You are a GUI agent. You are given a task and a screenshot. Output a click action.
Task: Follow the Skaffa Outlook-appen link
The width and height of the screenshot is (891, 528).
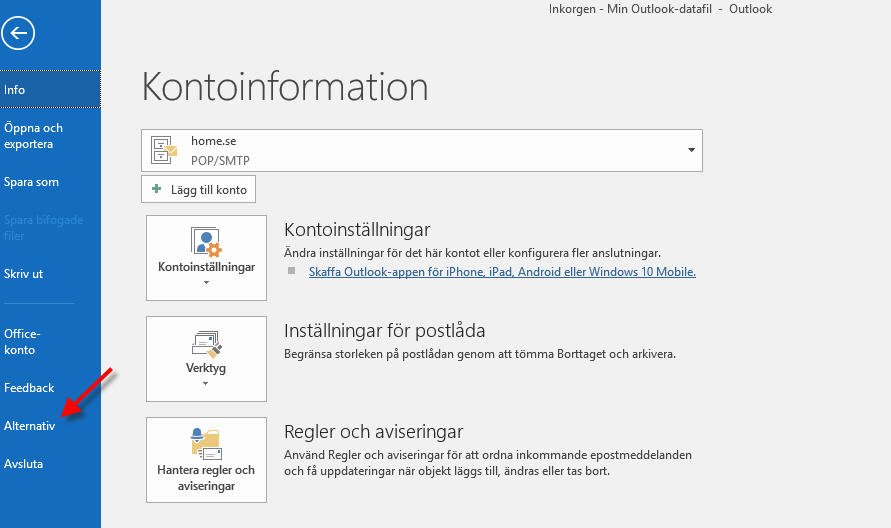tap(502, 272)
